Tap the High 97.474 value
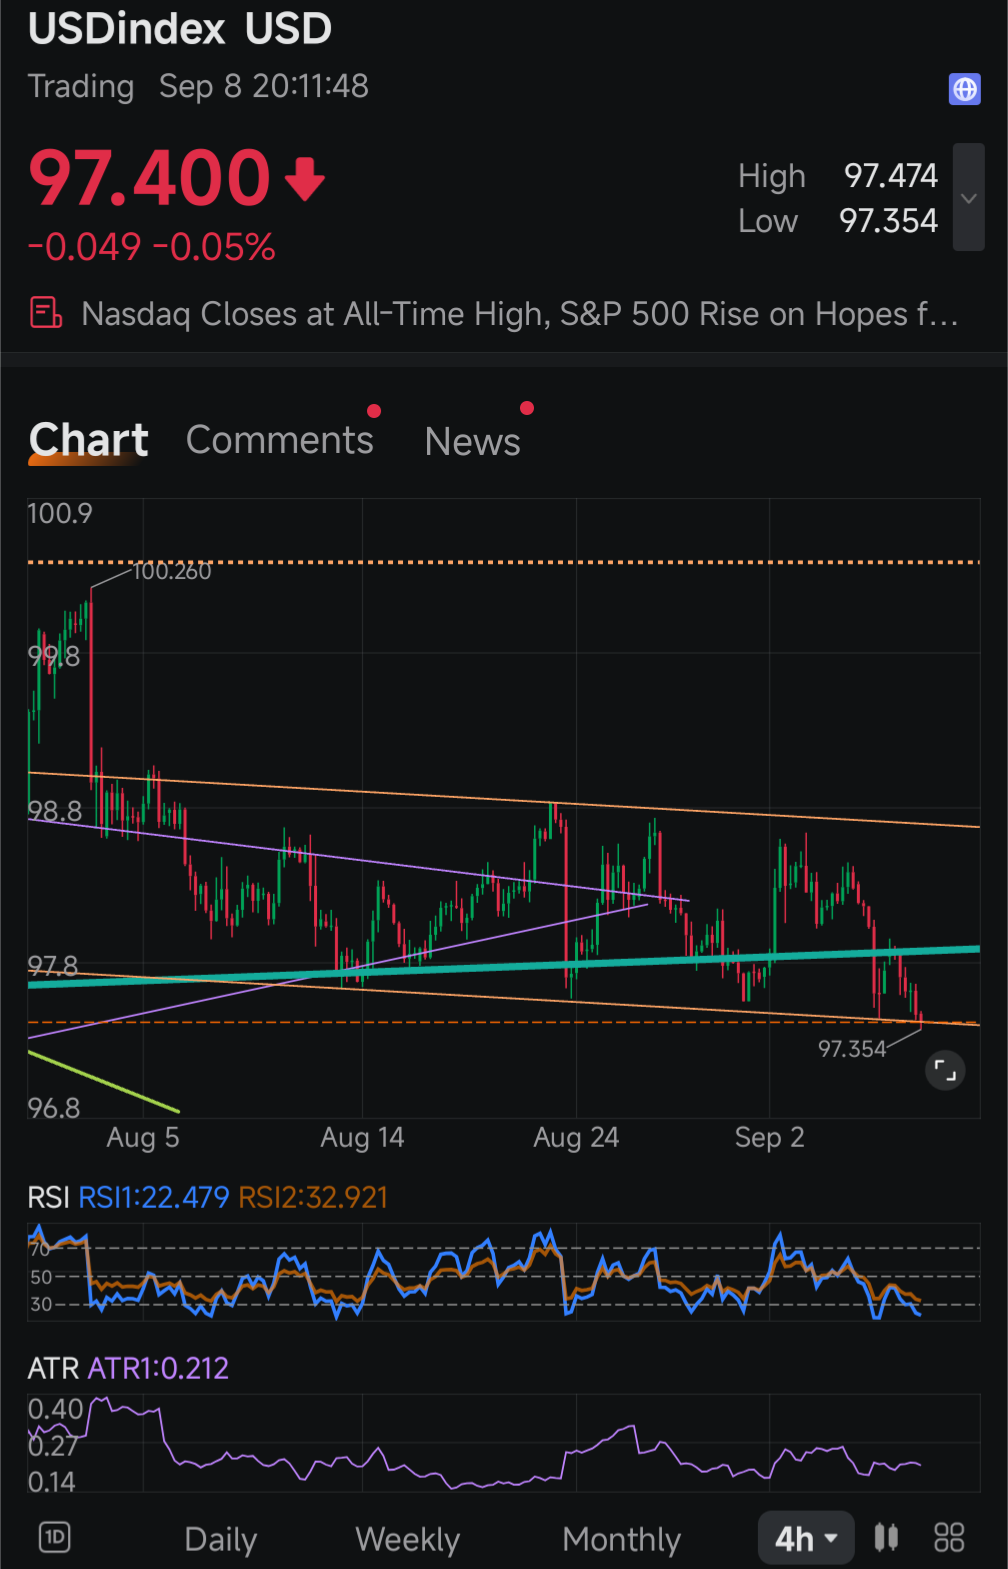1008x1569 pixels. pos(891,176)
